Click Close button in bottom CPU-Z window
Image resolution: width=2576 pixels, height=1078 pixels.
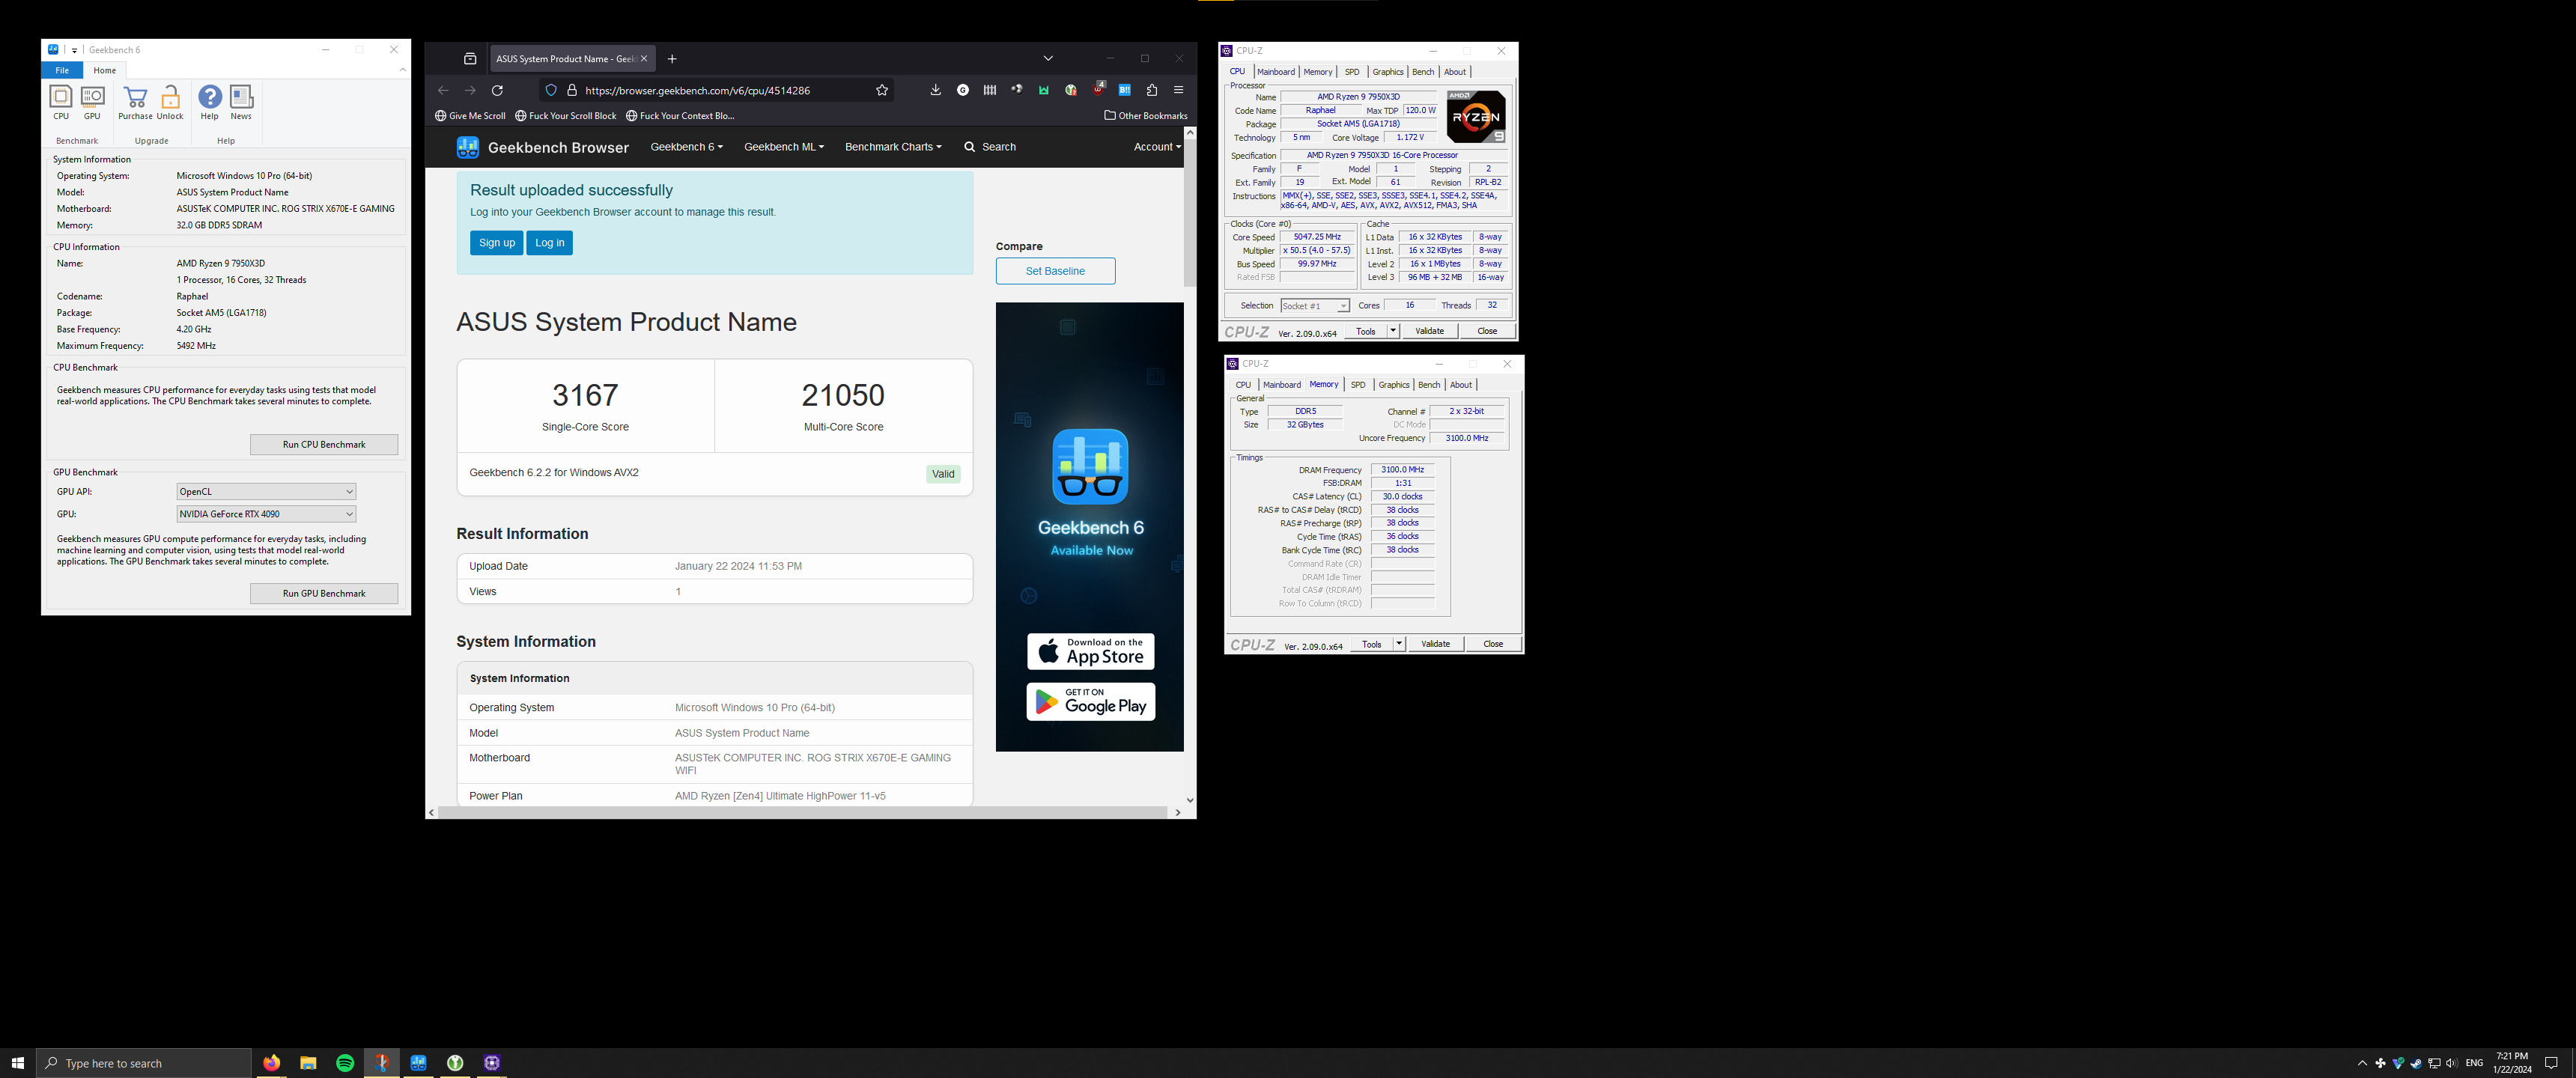1493,644
